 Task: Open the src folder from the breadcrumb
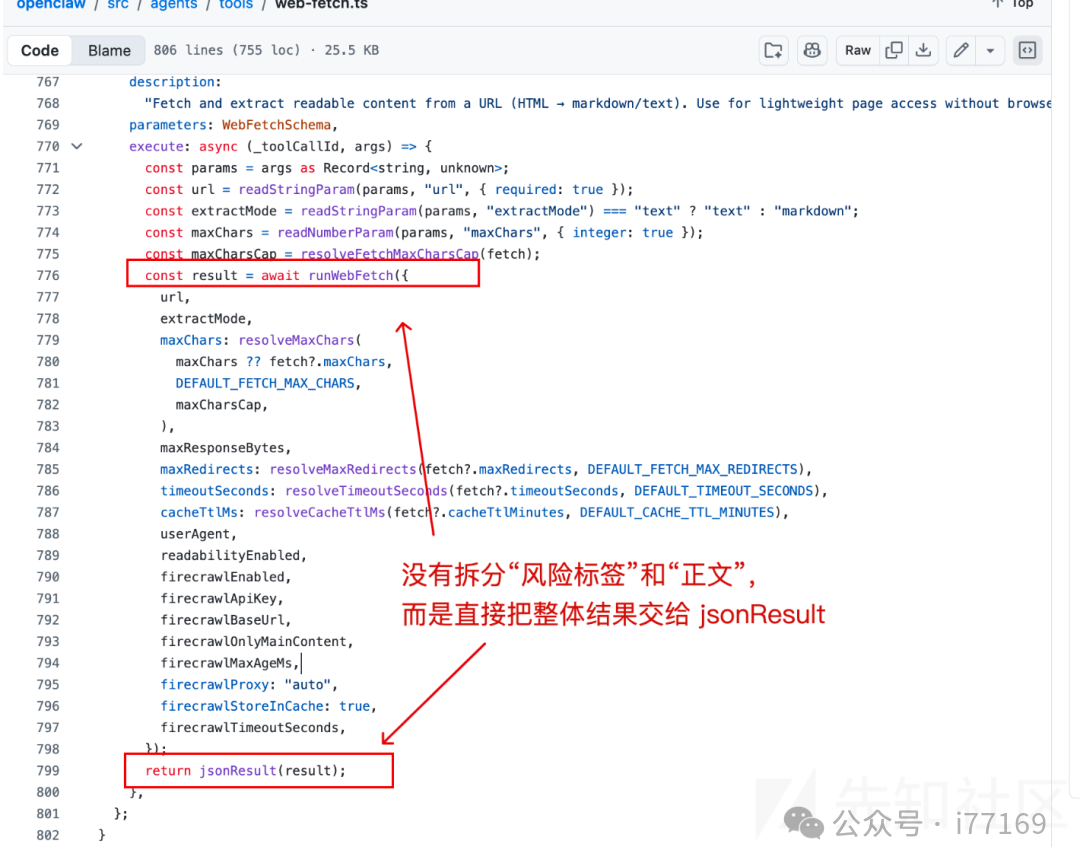tap(117, 5)
